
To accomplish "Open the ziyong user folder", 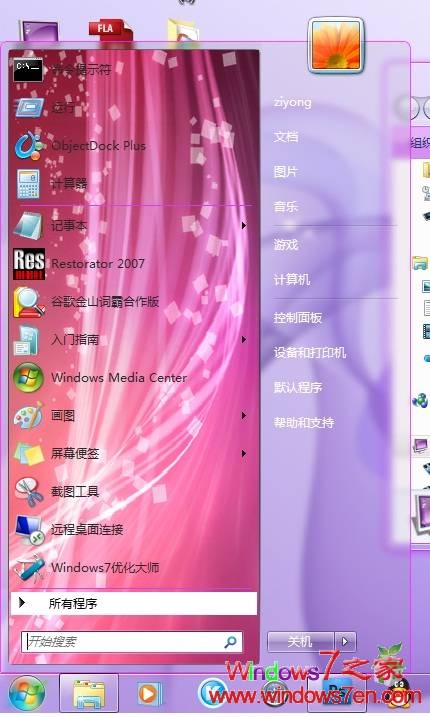I will click(293, 102).
